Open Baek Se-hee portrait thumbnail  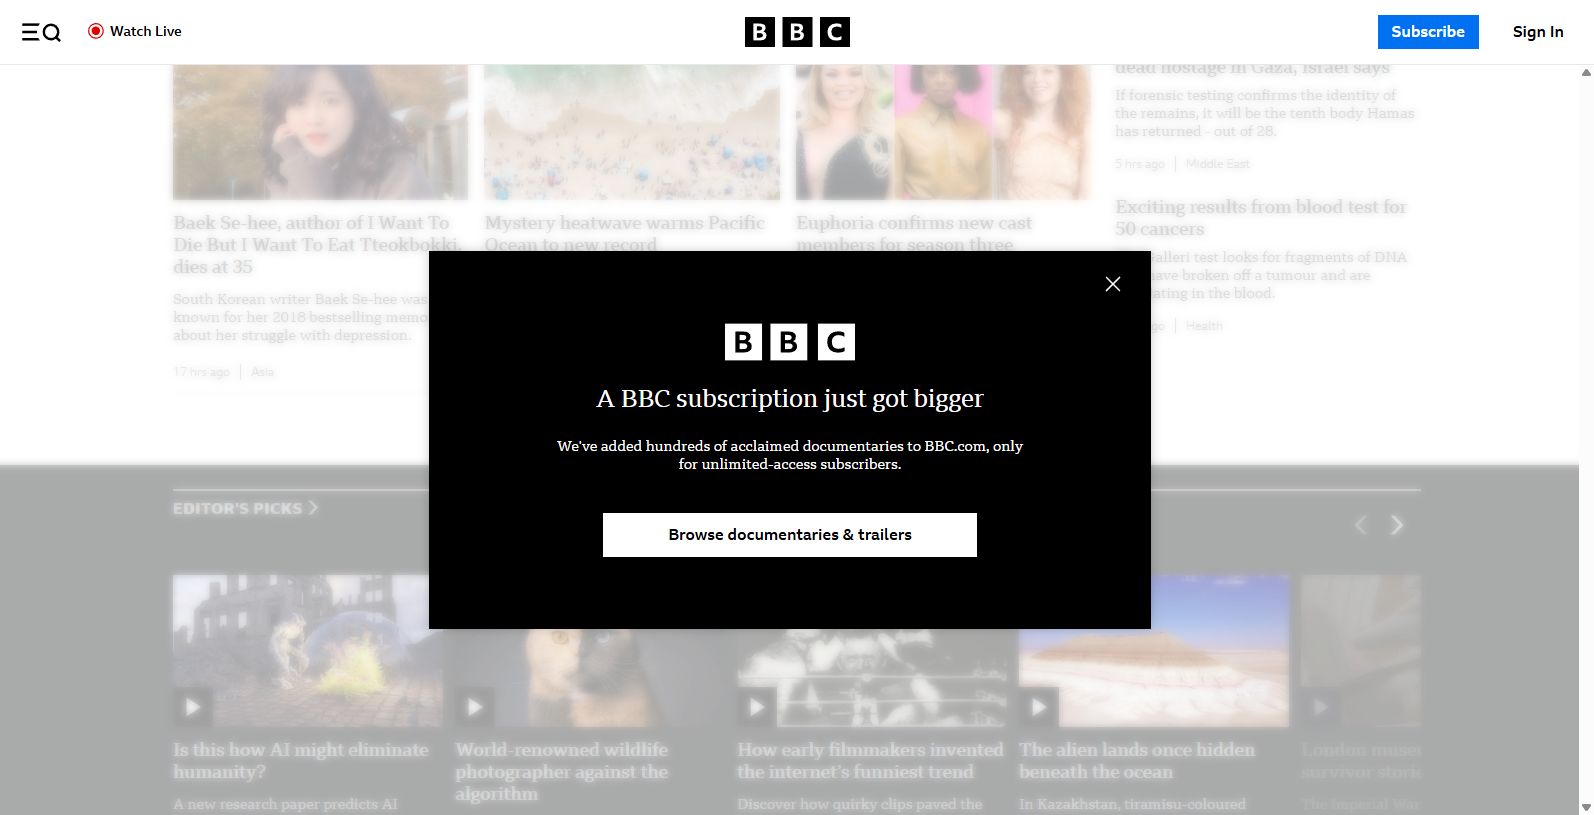click(x=320, y=132)
